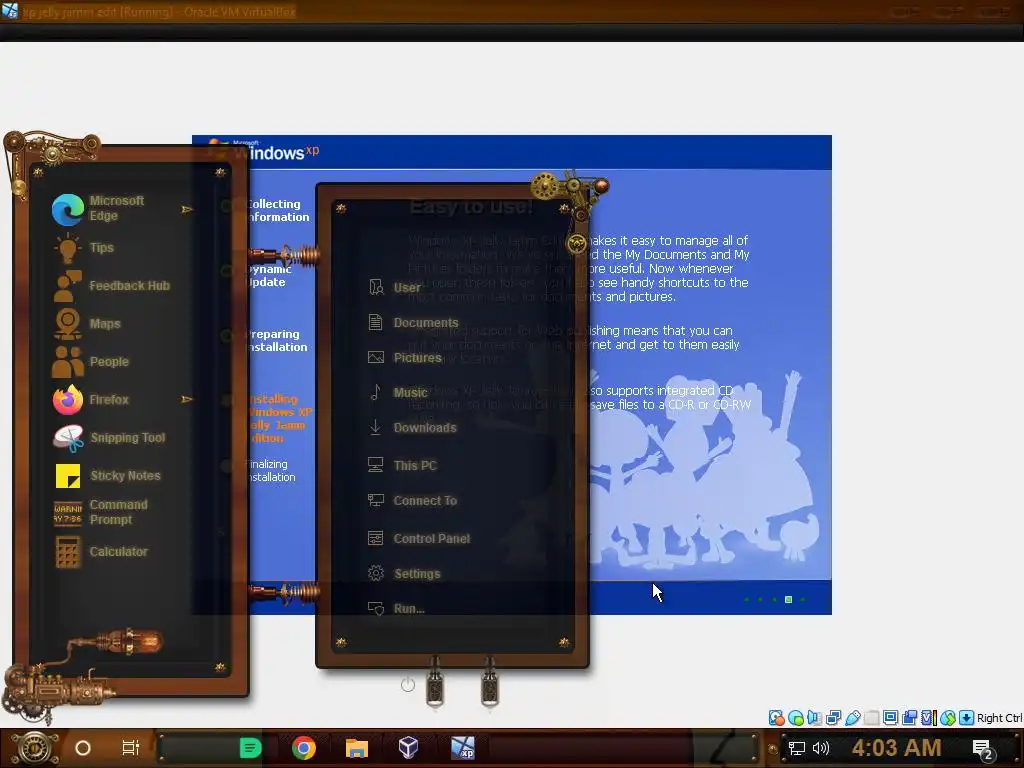Open the notification center icon
Screen dimensions: 1024x768
point(983,749)
